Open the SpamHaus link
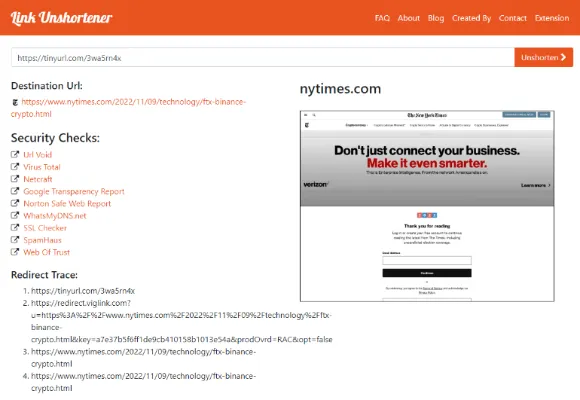Image resolution: width=580 pixels, height=400 pixels. [42, 240]
